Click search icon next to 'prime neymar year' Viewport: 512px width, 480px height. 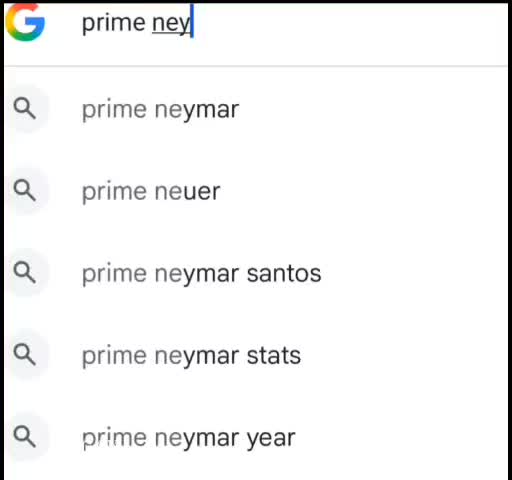(x=25, y=436)
